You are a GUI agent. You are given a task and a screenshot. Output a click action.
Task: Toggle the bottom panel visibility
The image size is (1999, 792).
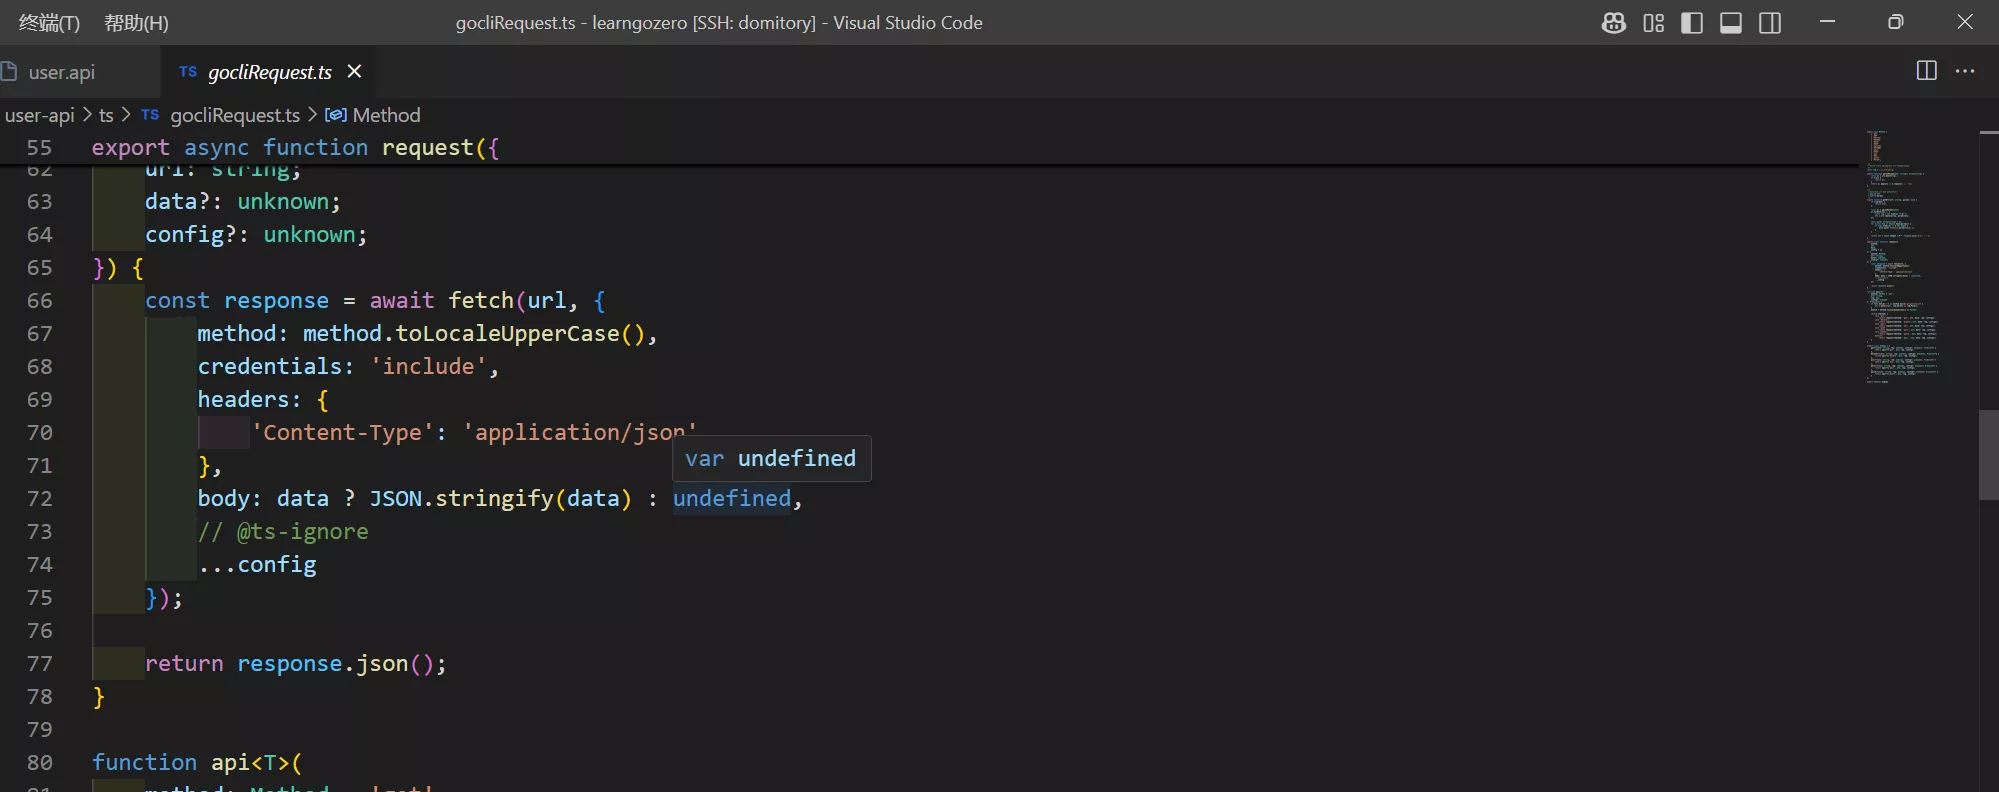(1731, 23)
